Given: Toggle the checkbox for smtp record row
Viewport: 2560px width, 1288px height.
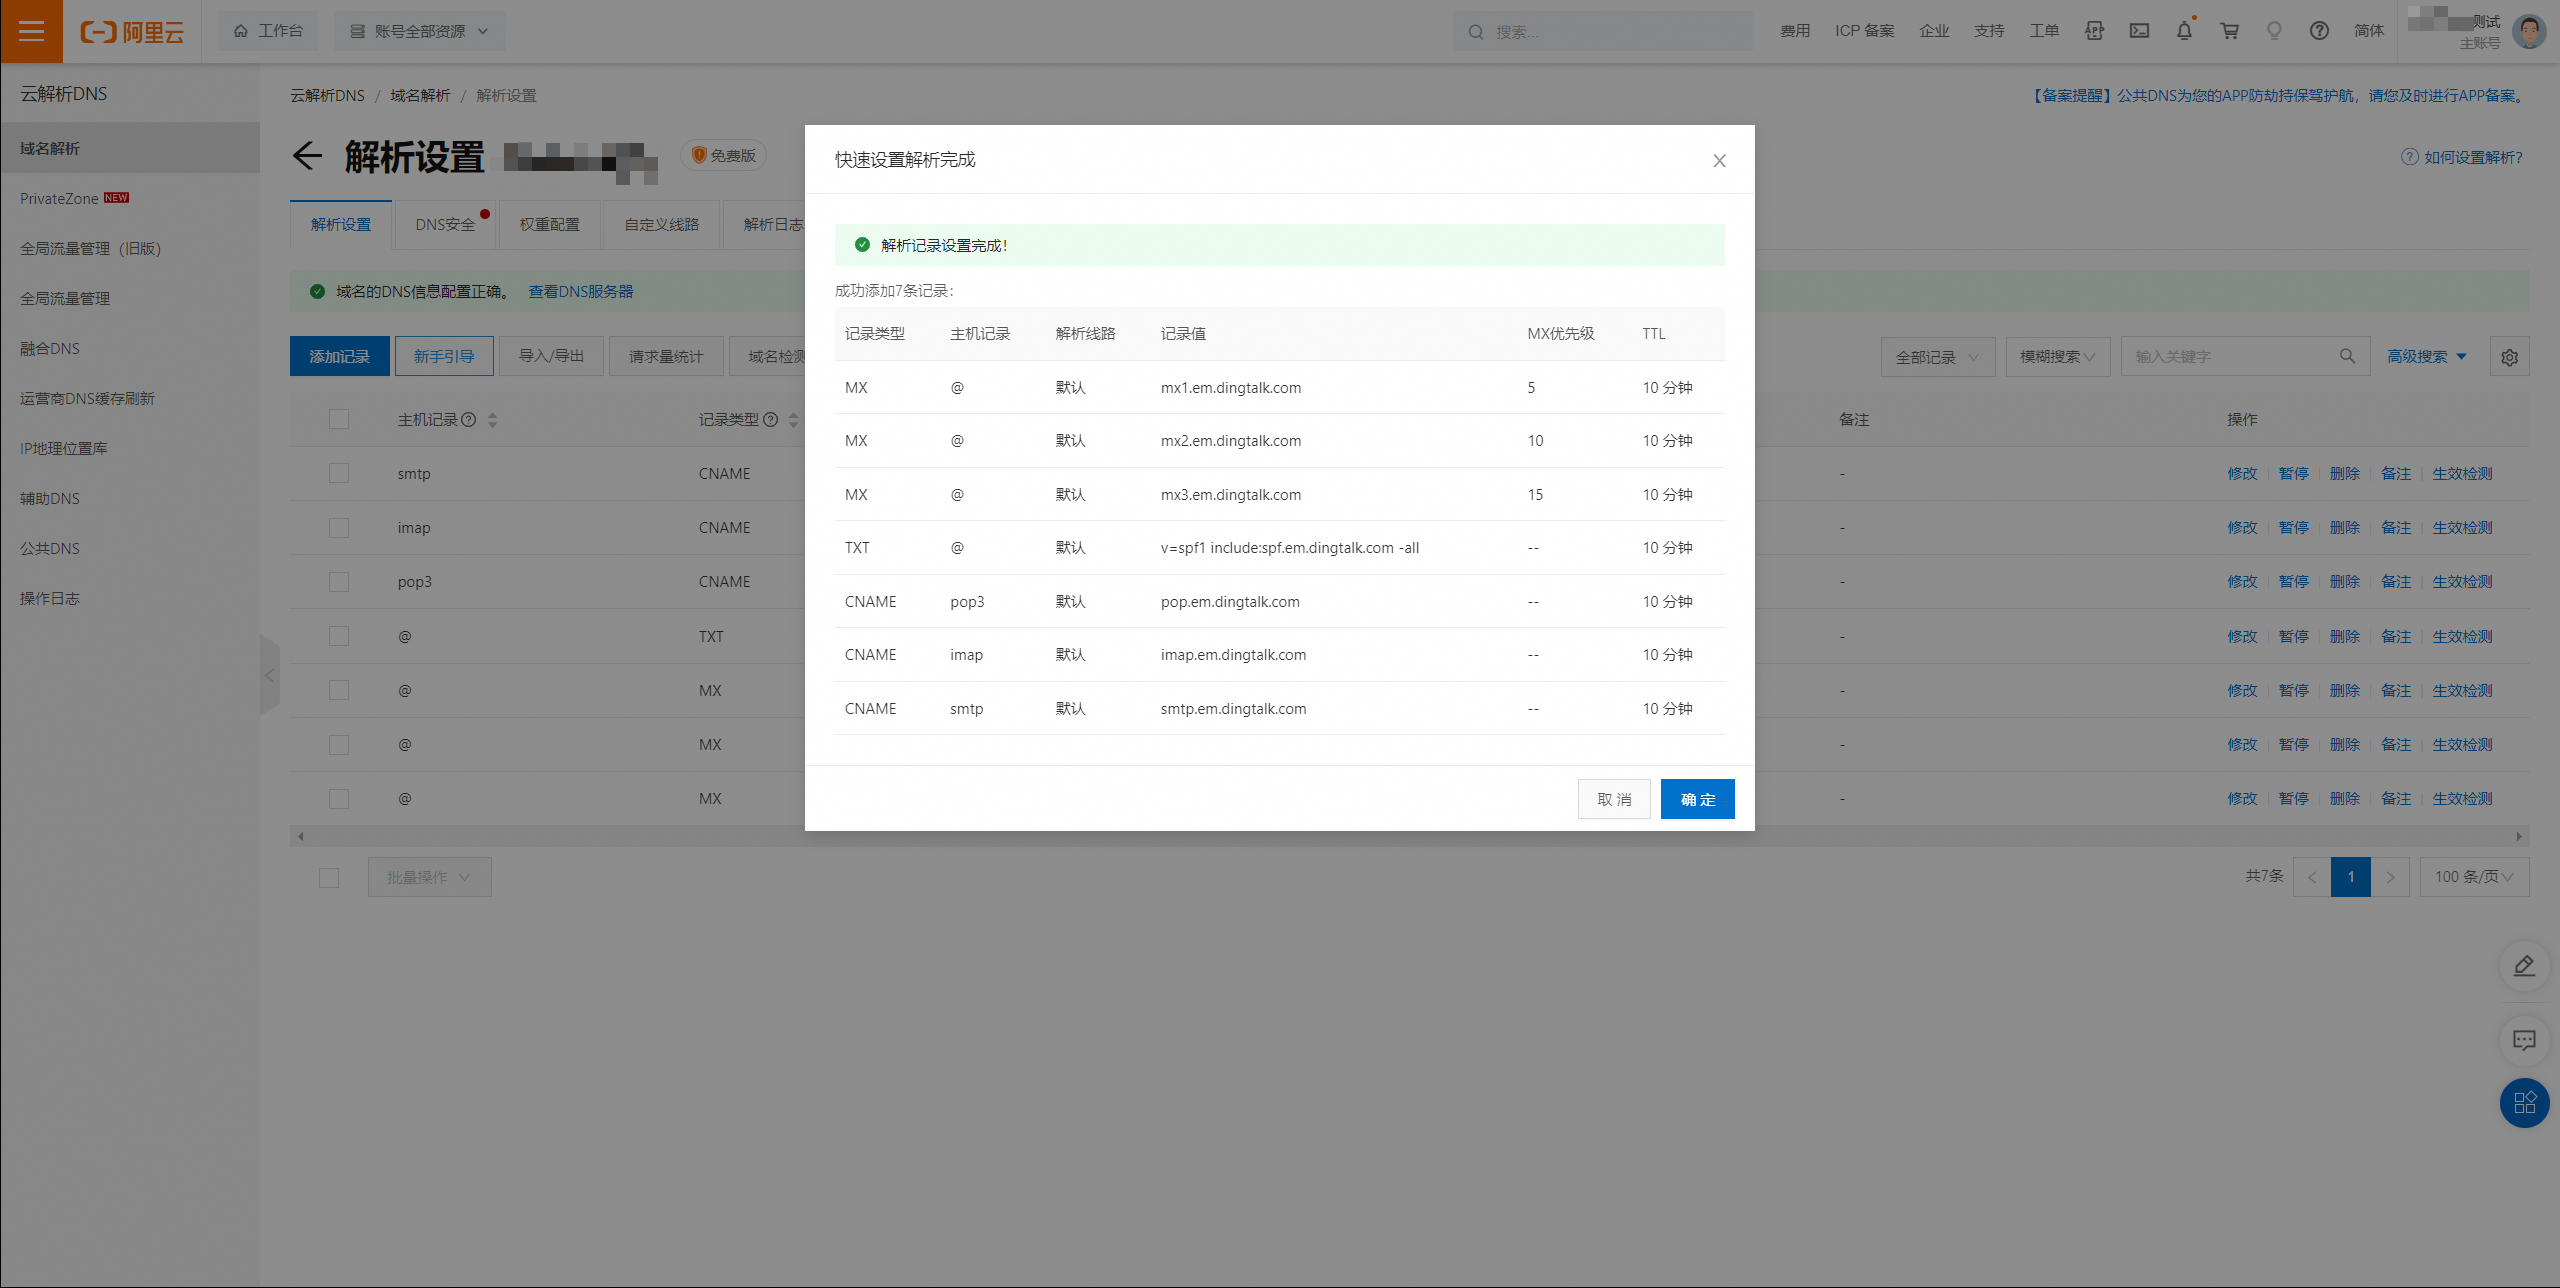Looking at the screenshot, I should 340,473.
